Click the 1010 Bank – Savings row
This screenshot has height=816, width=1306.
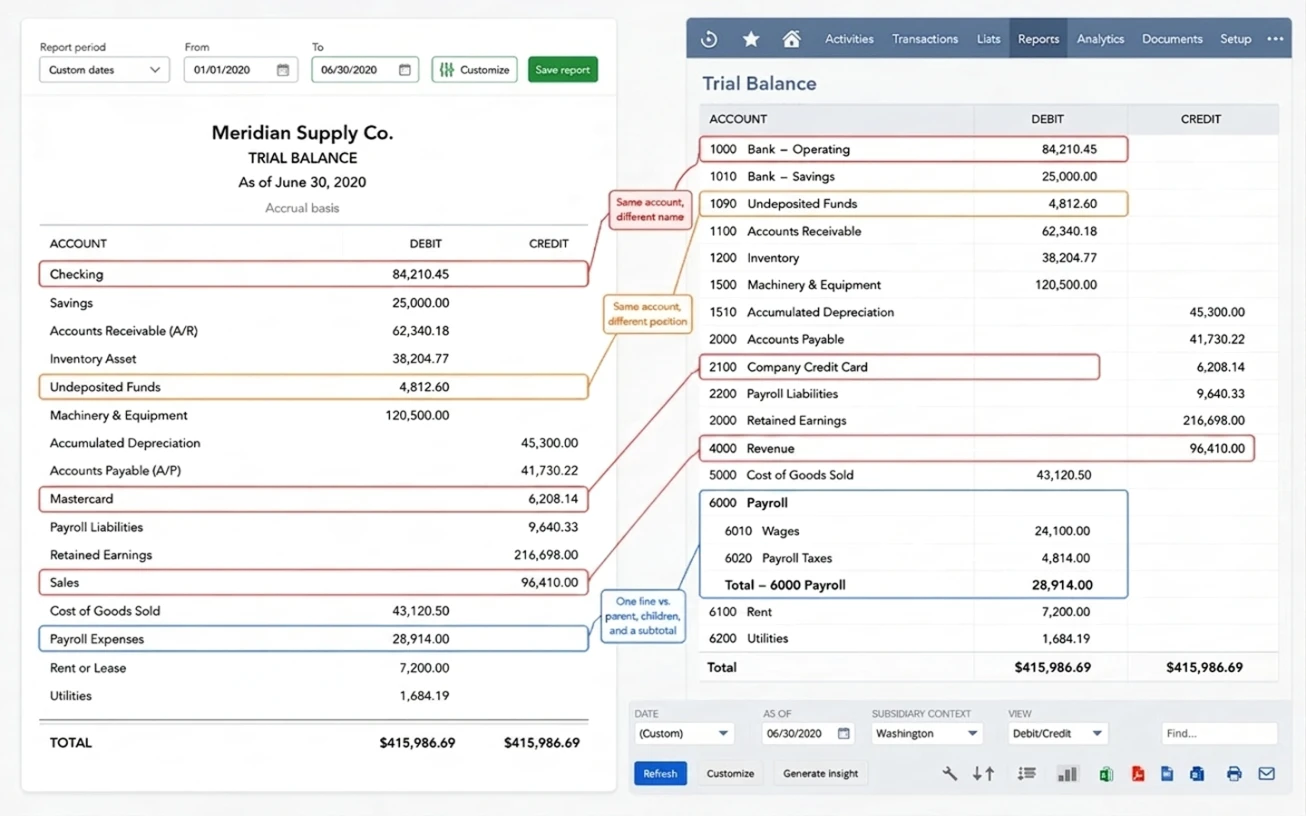click(x=989, y=177)
